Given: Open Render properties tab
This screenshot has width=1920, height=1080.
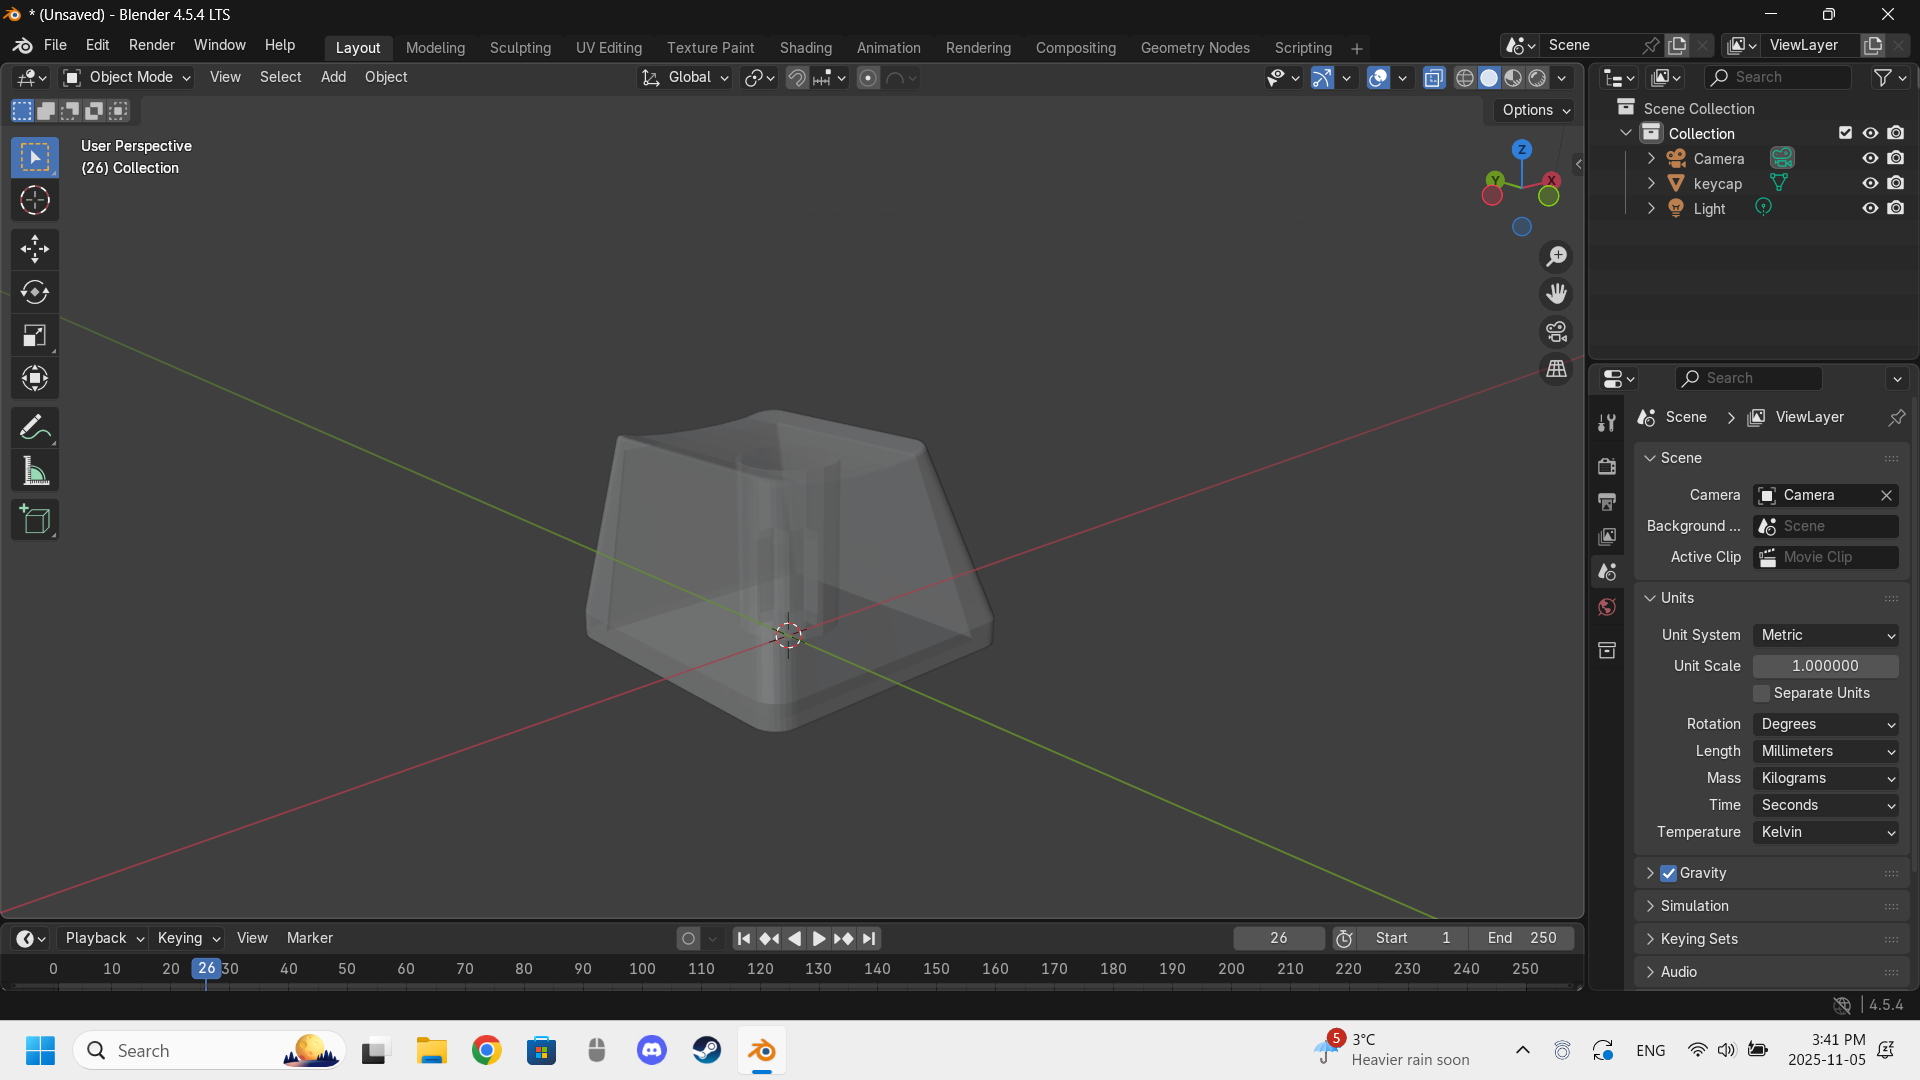Looking at the screenshot, I should (x=1607, y=466).
